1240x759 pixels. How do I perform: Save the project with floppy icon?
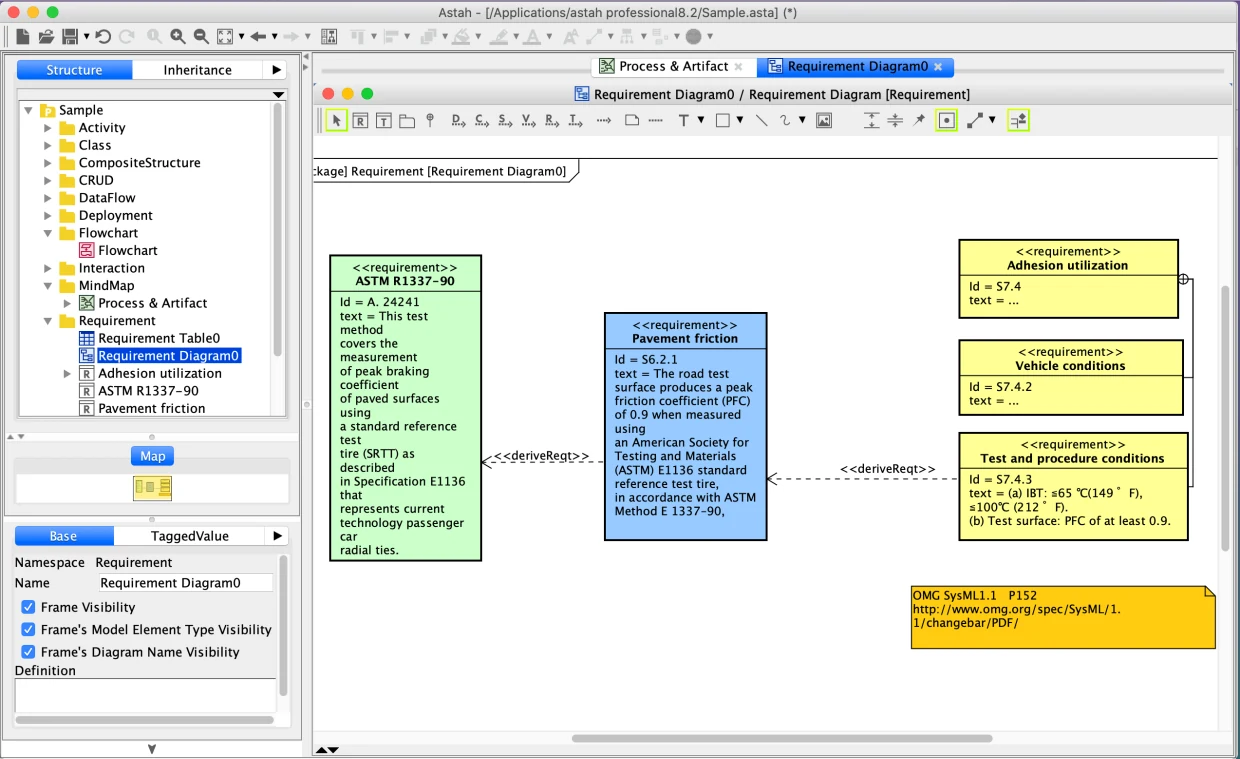70,37
